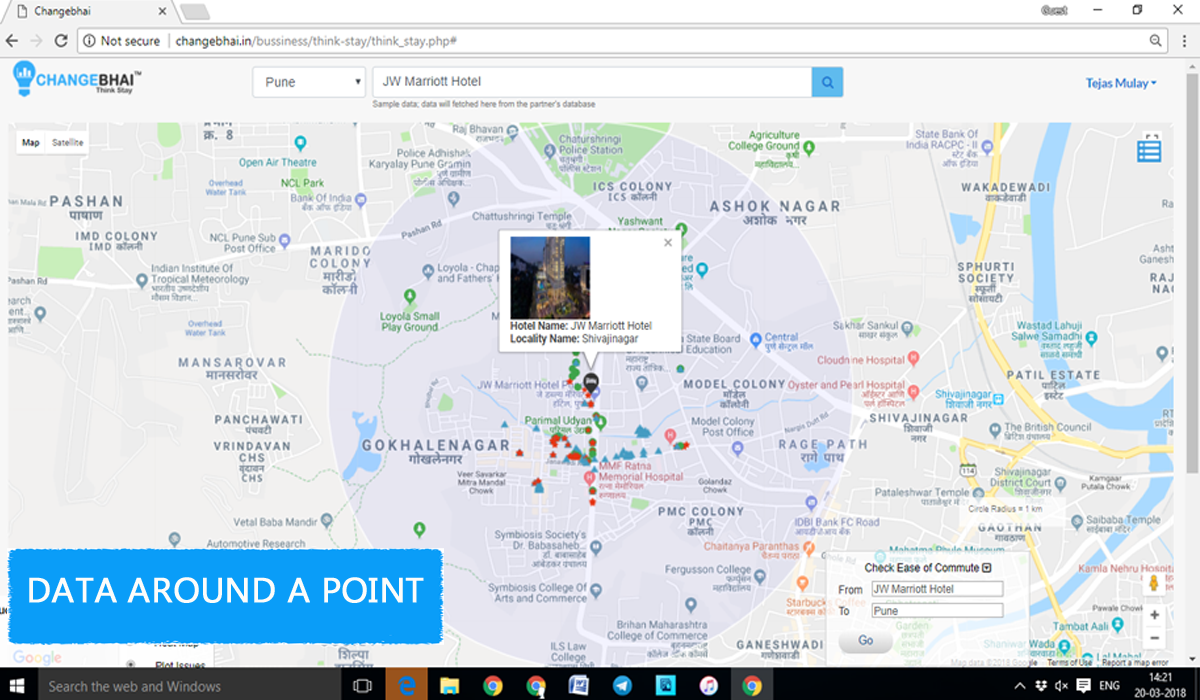Click the Loyola Small Play Ground pin
This screenshot has width=1200, height=700.
(x=409, y=297)
